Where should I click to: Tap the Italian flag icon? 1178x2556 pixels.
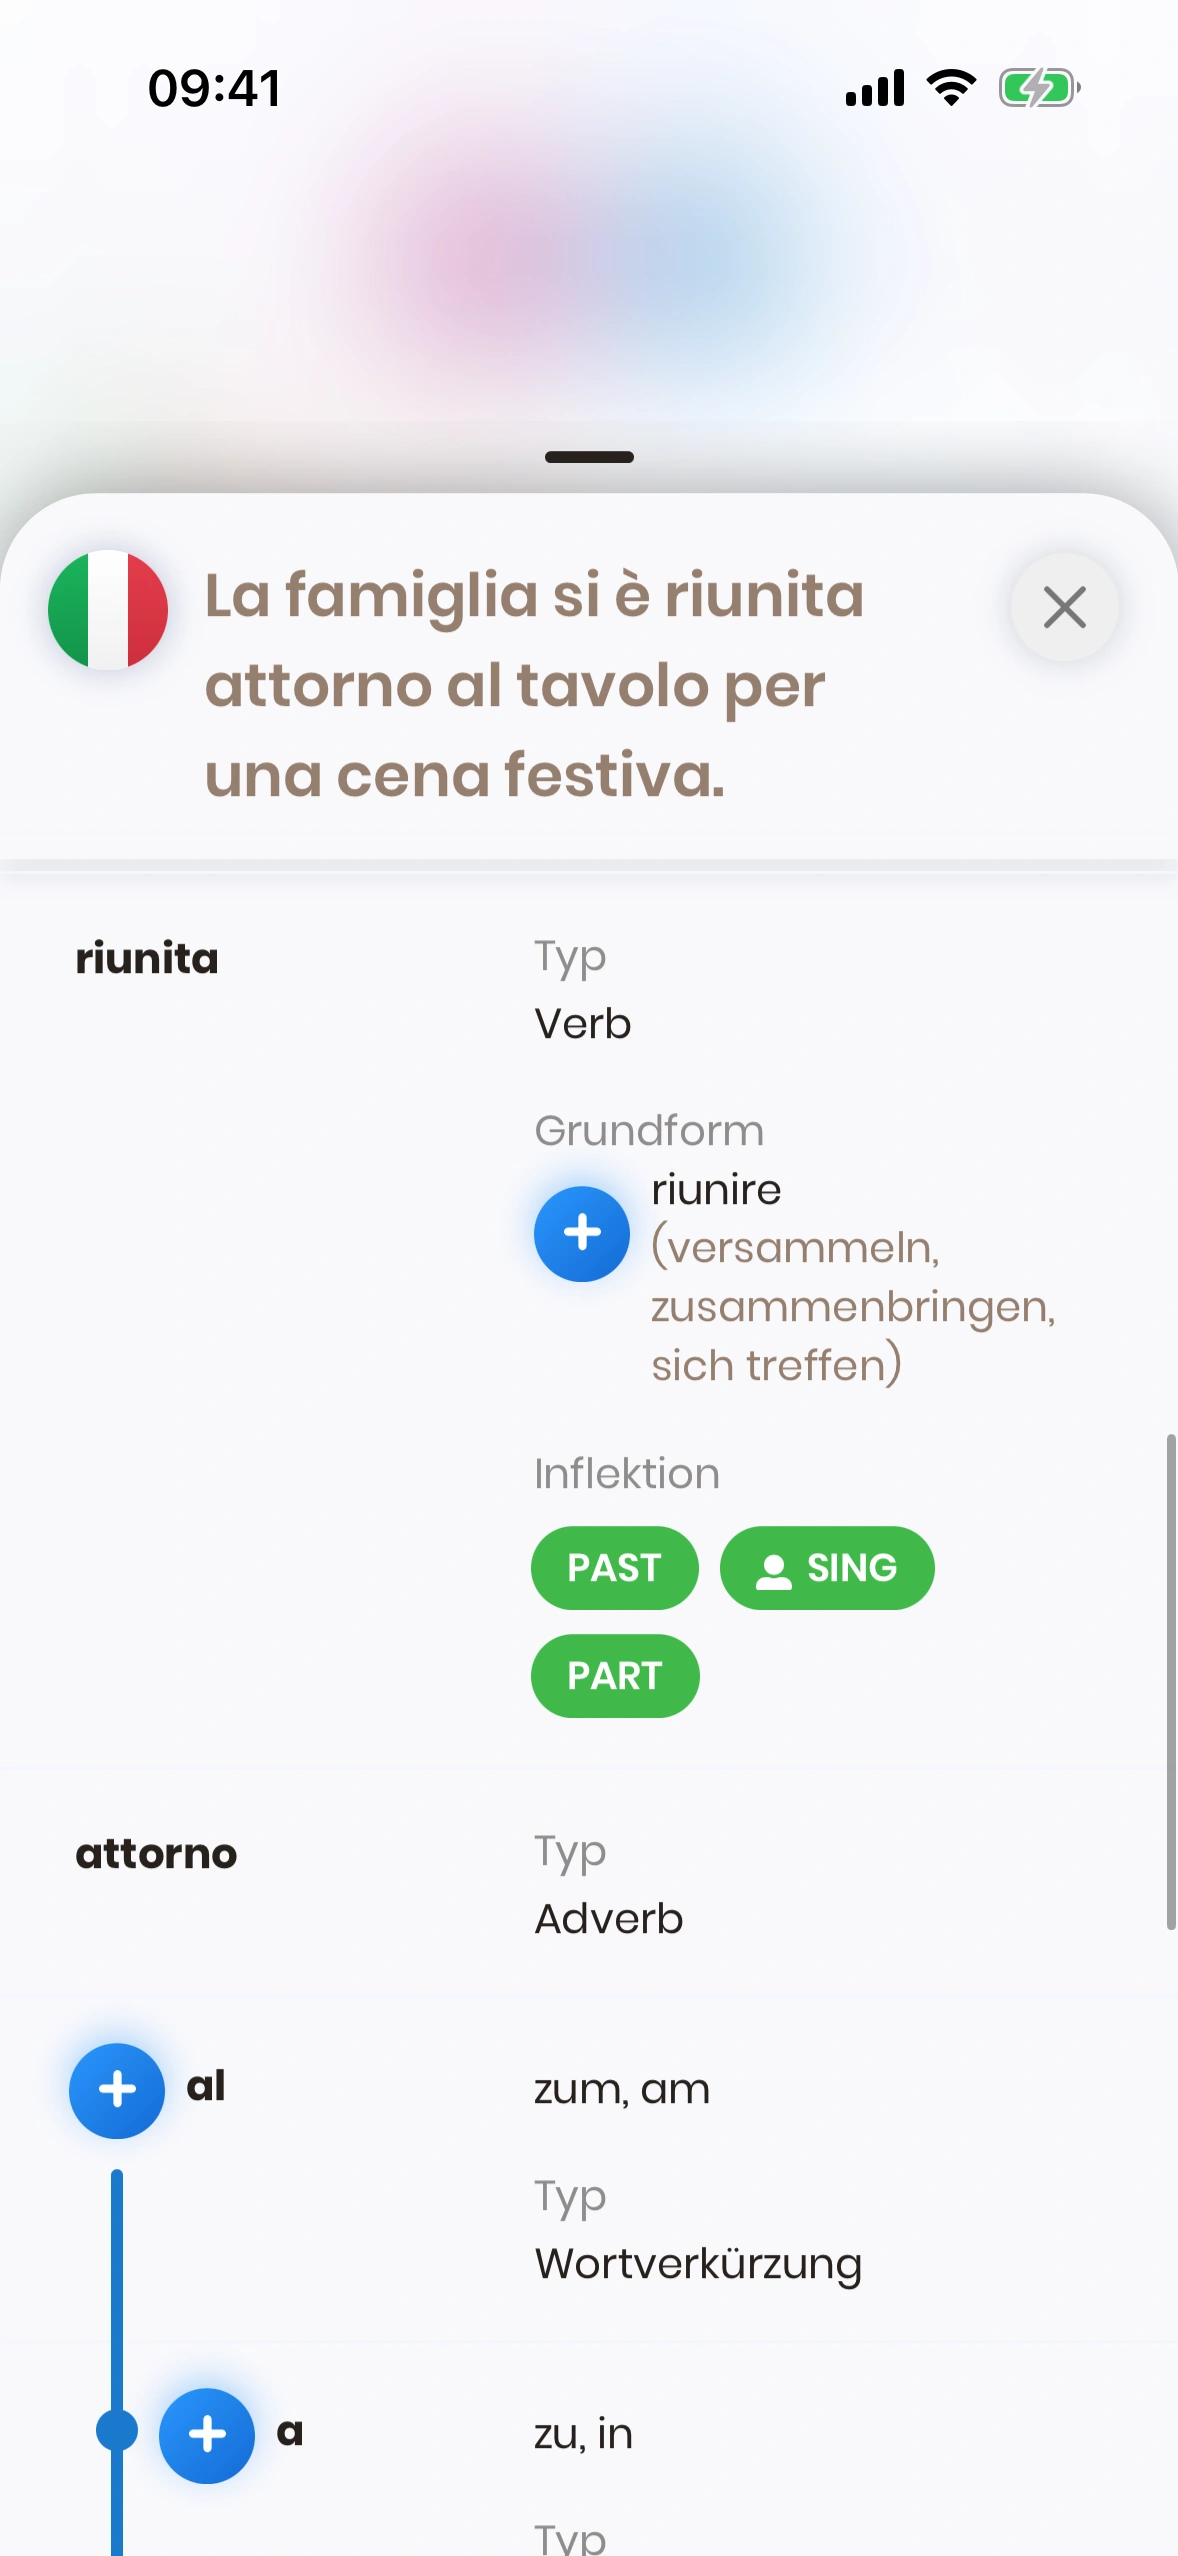[x=108, y=609]
